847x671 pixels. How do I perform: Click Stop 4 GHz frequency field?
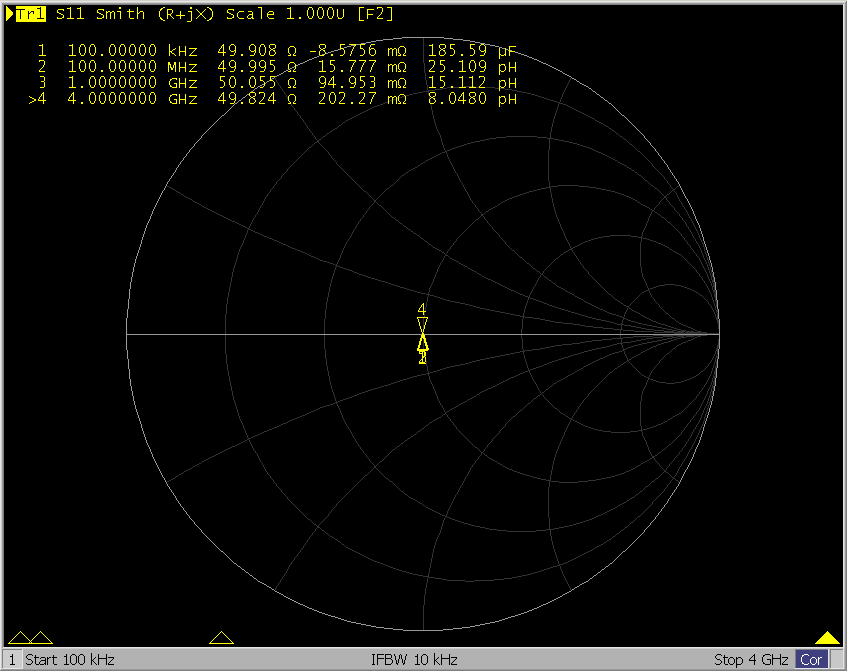click(751, 660)
